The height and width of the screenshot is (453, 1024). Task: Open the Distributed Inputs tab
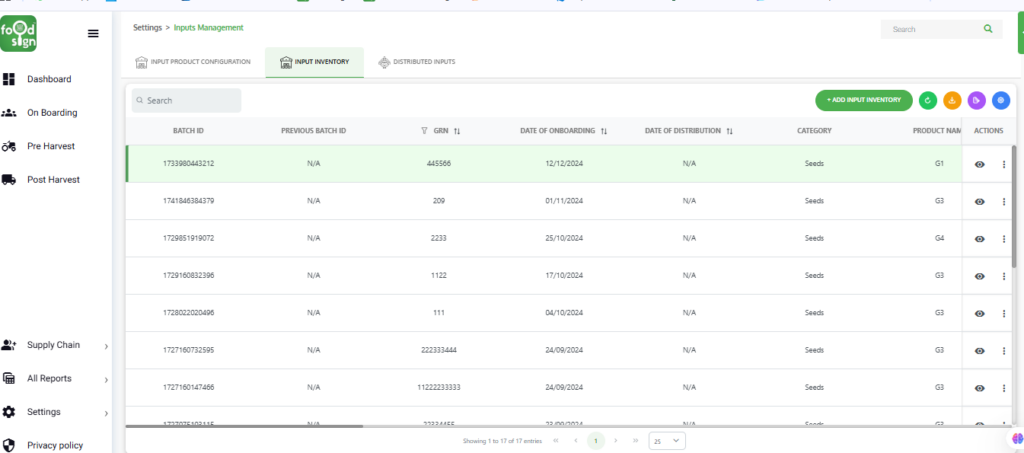[416, 62]
